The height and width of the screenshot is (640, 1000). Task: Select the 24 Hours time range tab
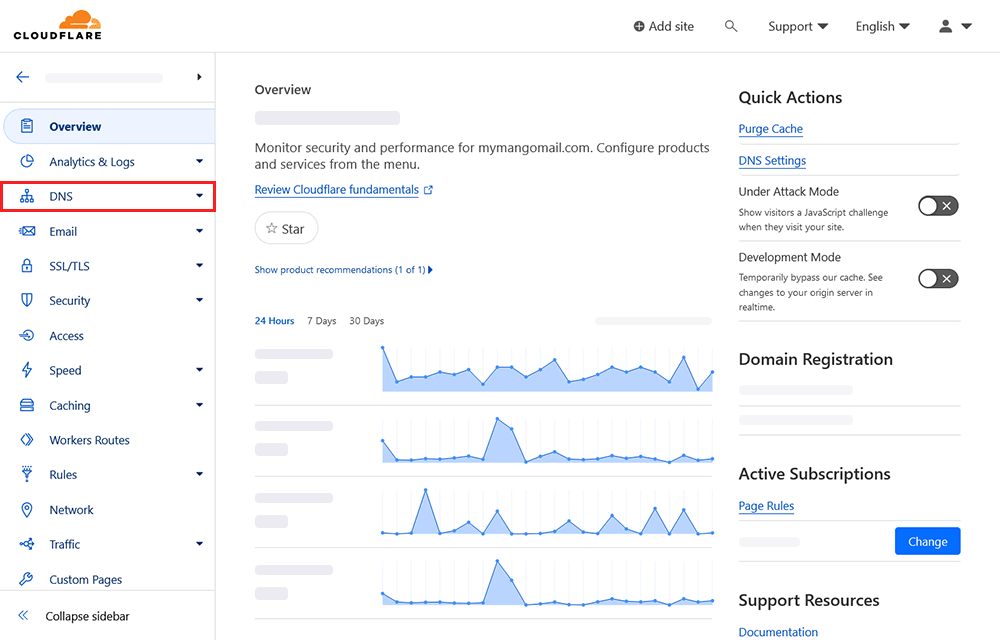[x=274, y=321]
